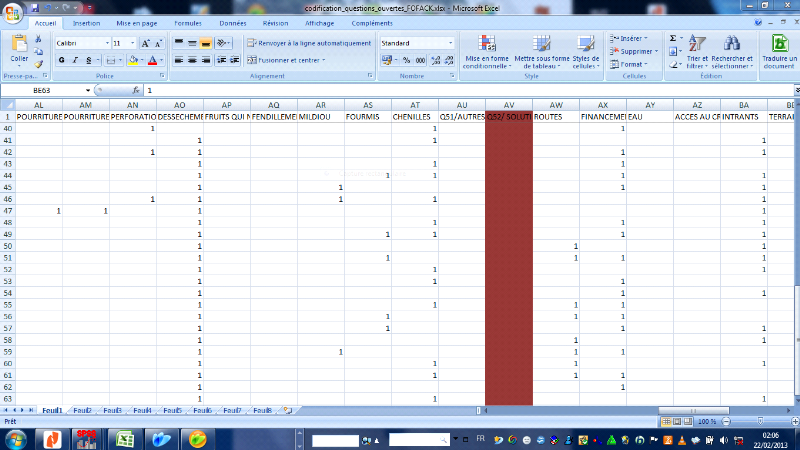Open the Calibri font name dropdown

(x=107, y=43)
